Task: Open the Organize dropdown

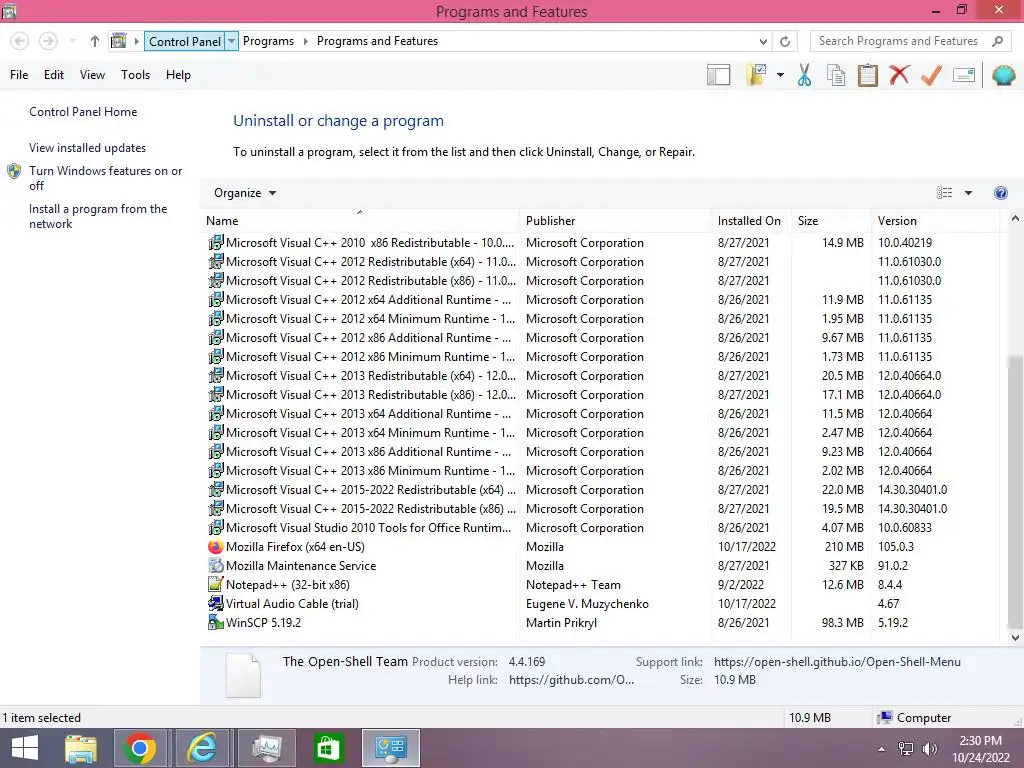Action: pyautogui.click(x=245, y=193)
